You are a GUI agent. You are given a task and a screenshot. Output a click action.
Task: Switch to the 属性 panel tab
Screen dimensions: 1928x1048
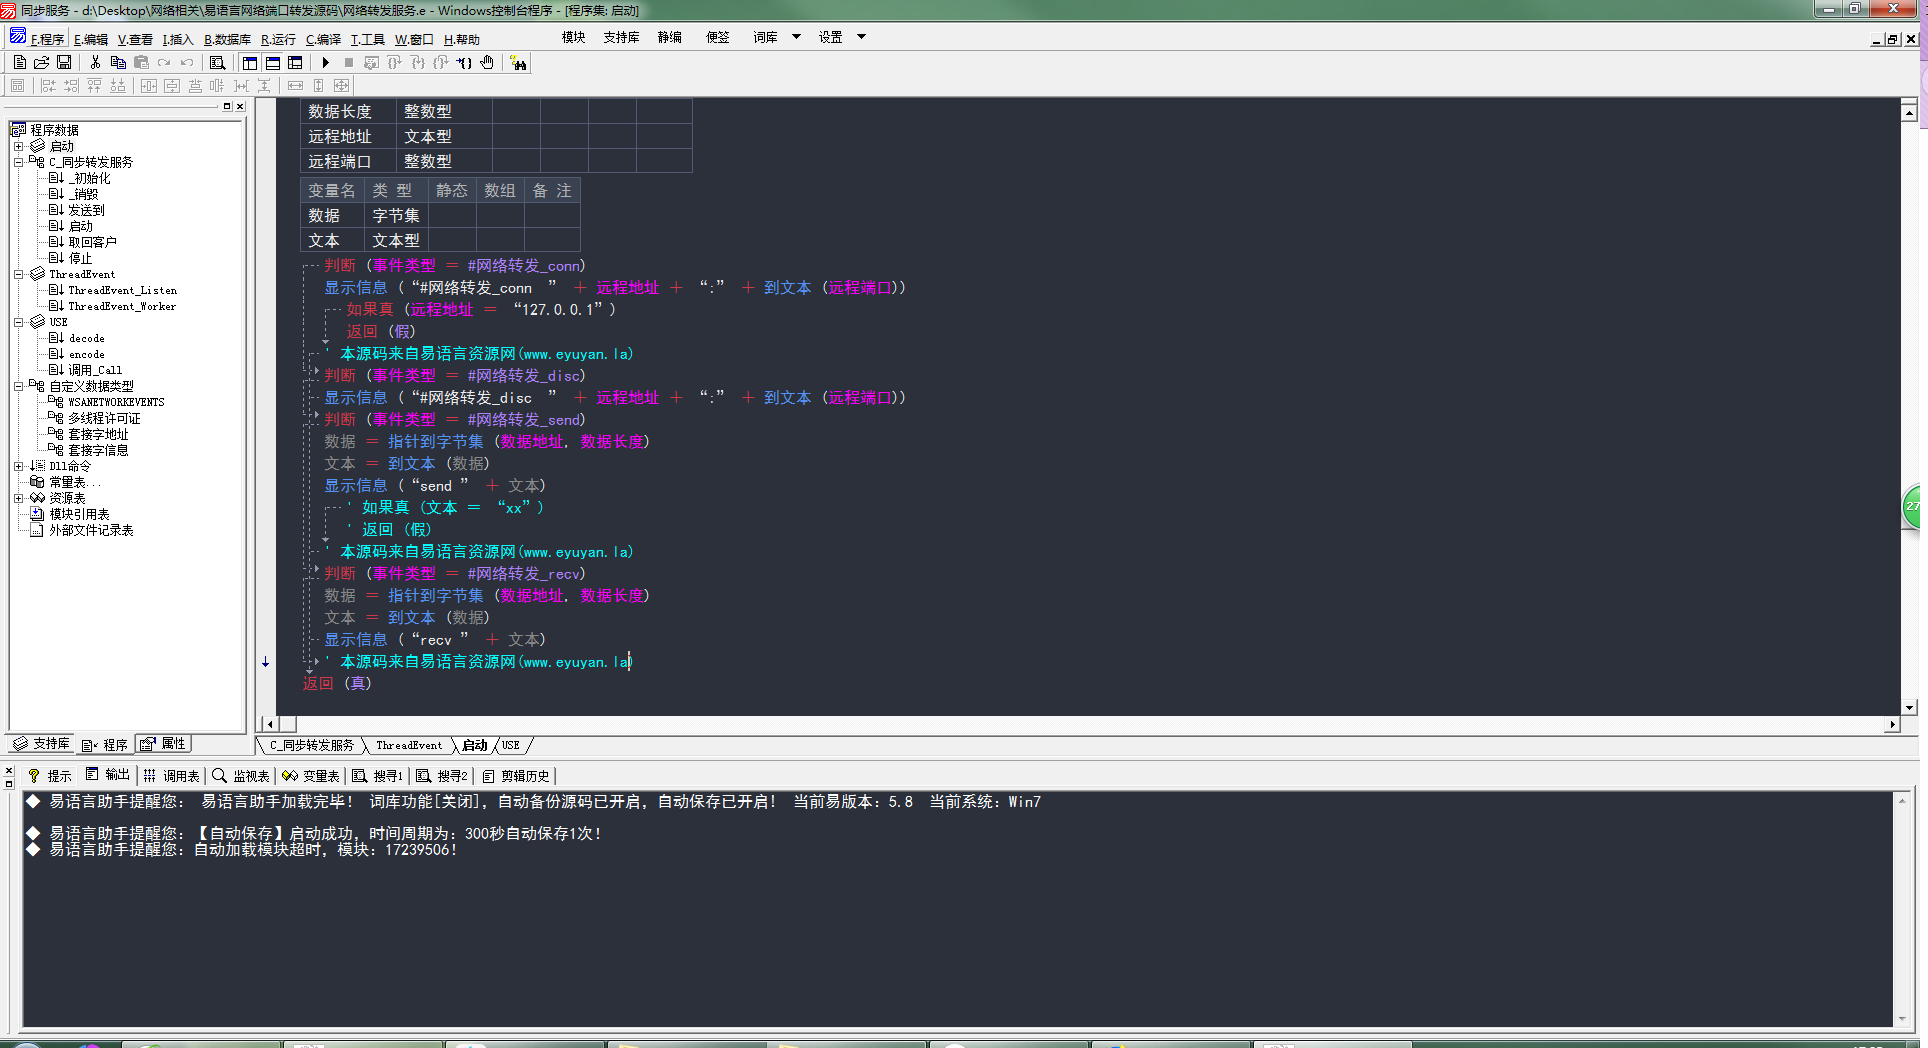coord(163,744)
